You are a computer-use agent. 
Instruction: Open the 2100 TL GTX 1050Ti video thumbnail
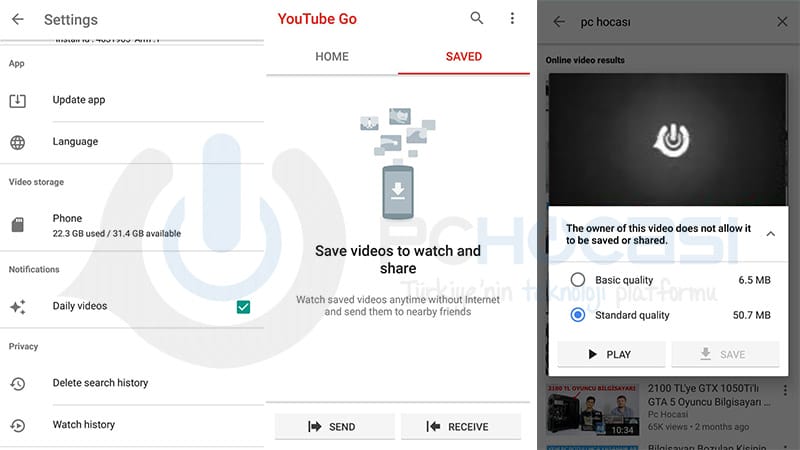(x=581, y=410)
